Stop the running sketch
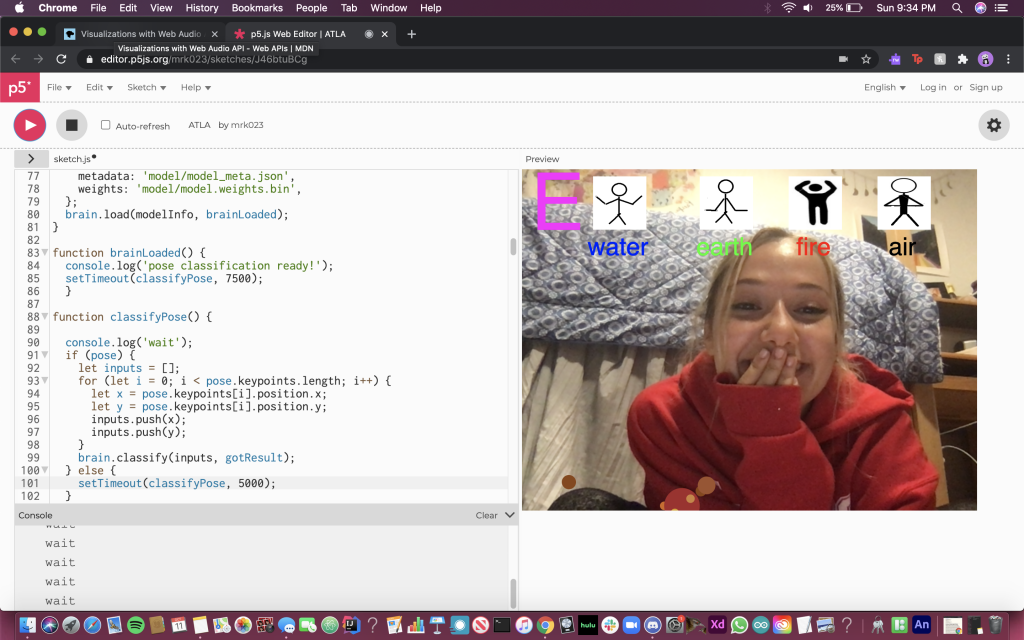Screen dimensions: 1024x640 tap(71, 125)
